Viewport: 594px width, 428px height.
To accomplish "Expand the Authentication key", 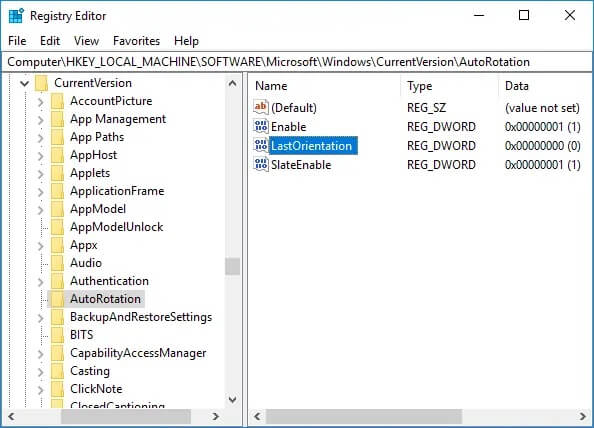I will tap(41, 281).
